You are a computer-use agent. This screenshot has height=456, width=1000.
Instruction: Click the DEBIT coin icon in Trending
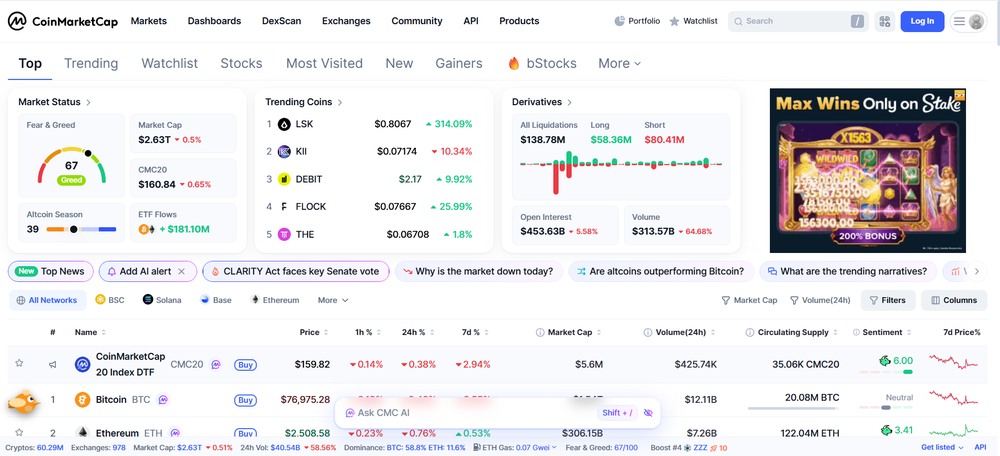(x=284, y=179)
